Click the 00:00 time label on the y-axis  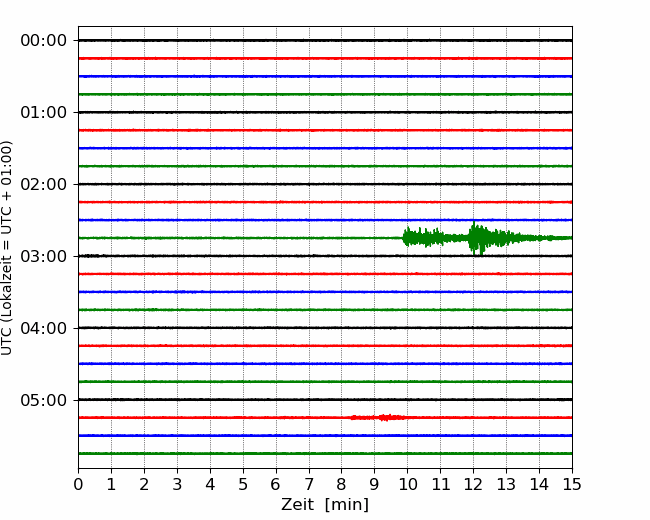pos(44,41)
